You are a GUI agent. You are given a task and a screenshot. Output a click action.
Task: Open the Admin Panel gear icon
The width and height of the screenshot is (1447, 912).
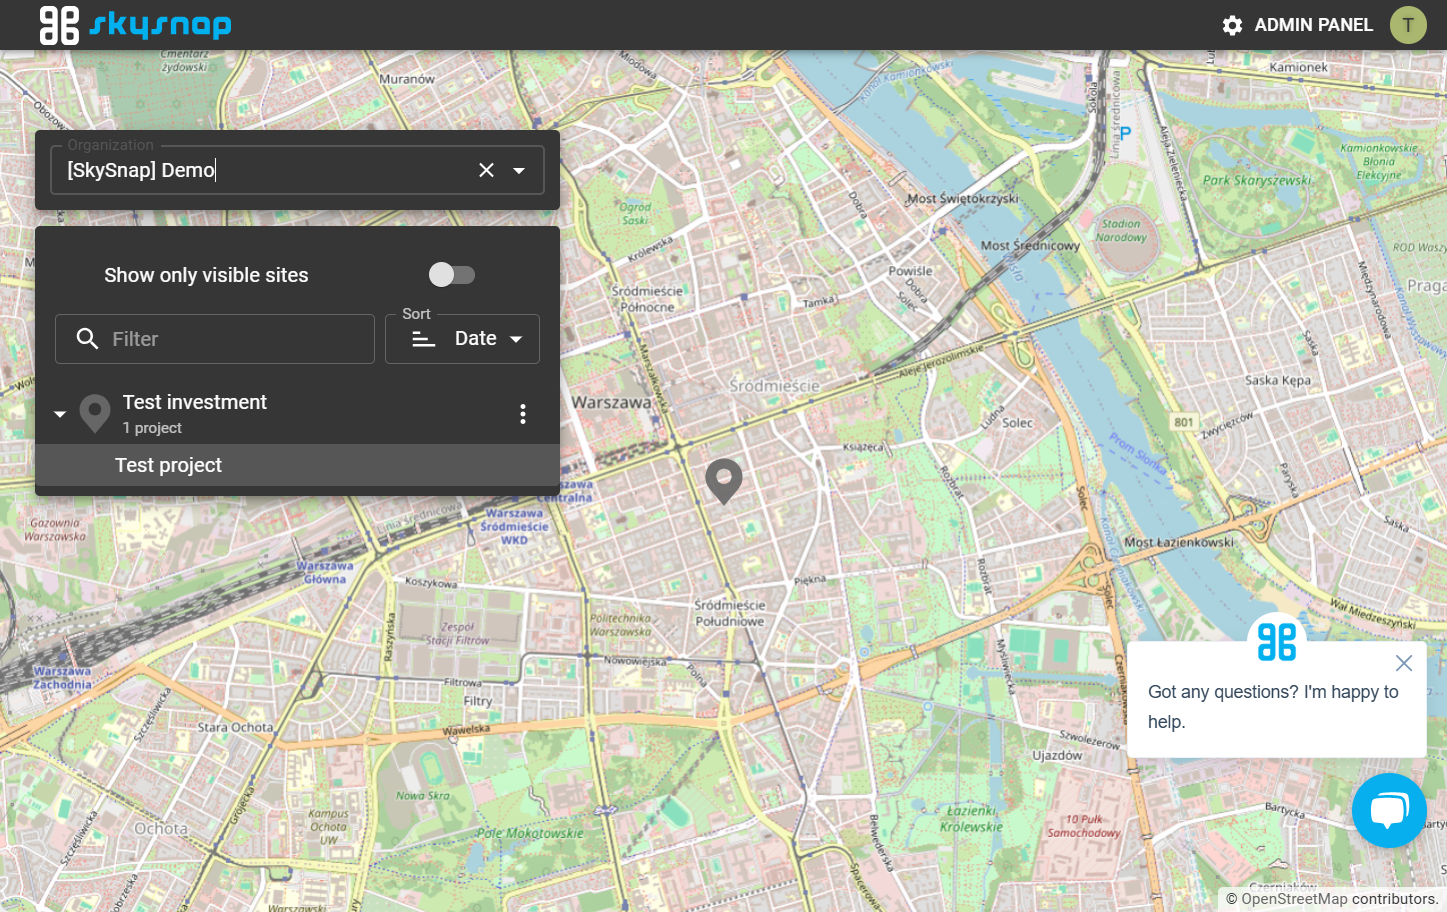point(1232,25)
